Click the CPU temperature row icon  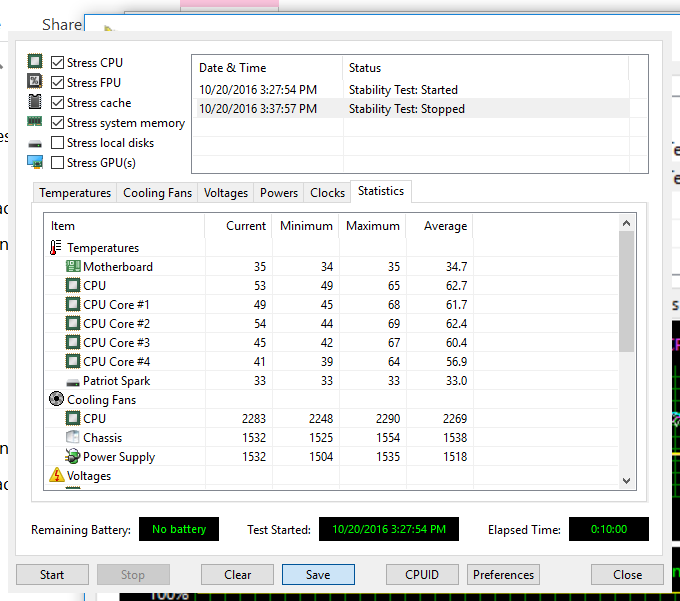[x=73, y=285]
